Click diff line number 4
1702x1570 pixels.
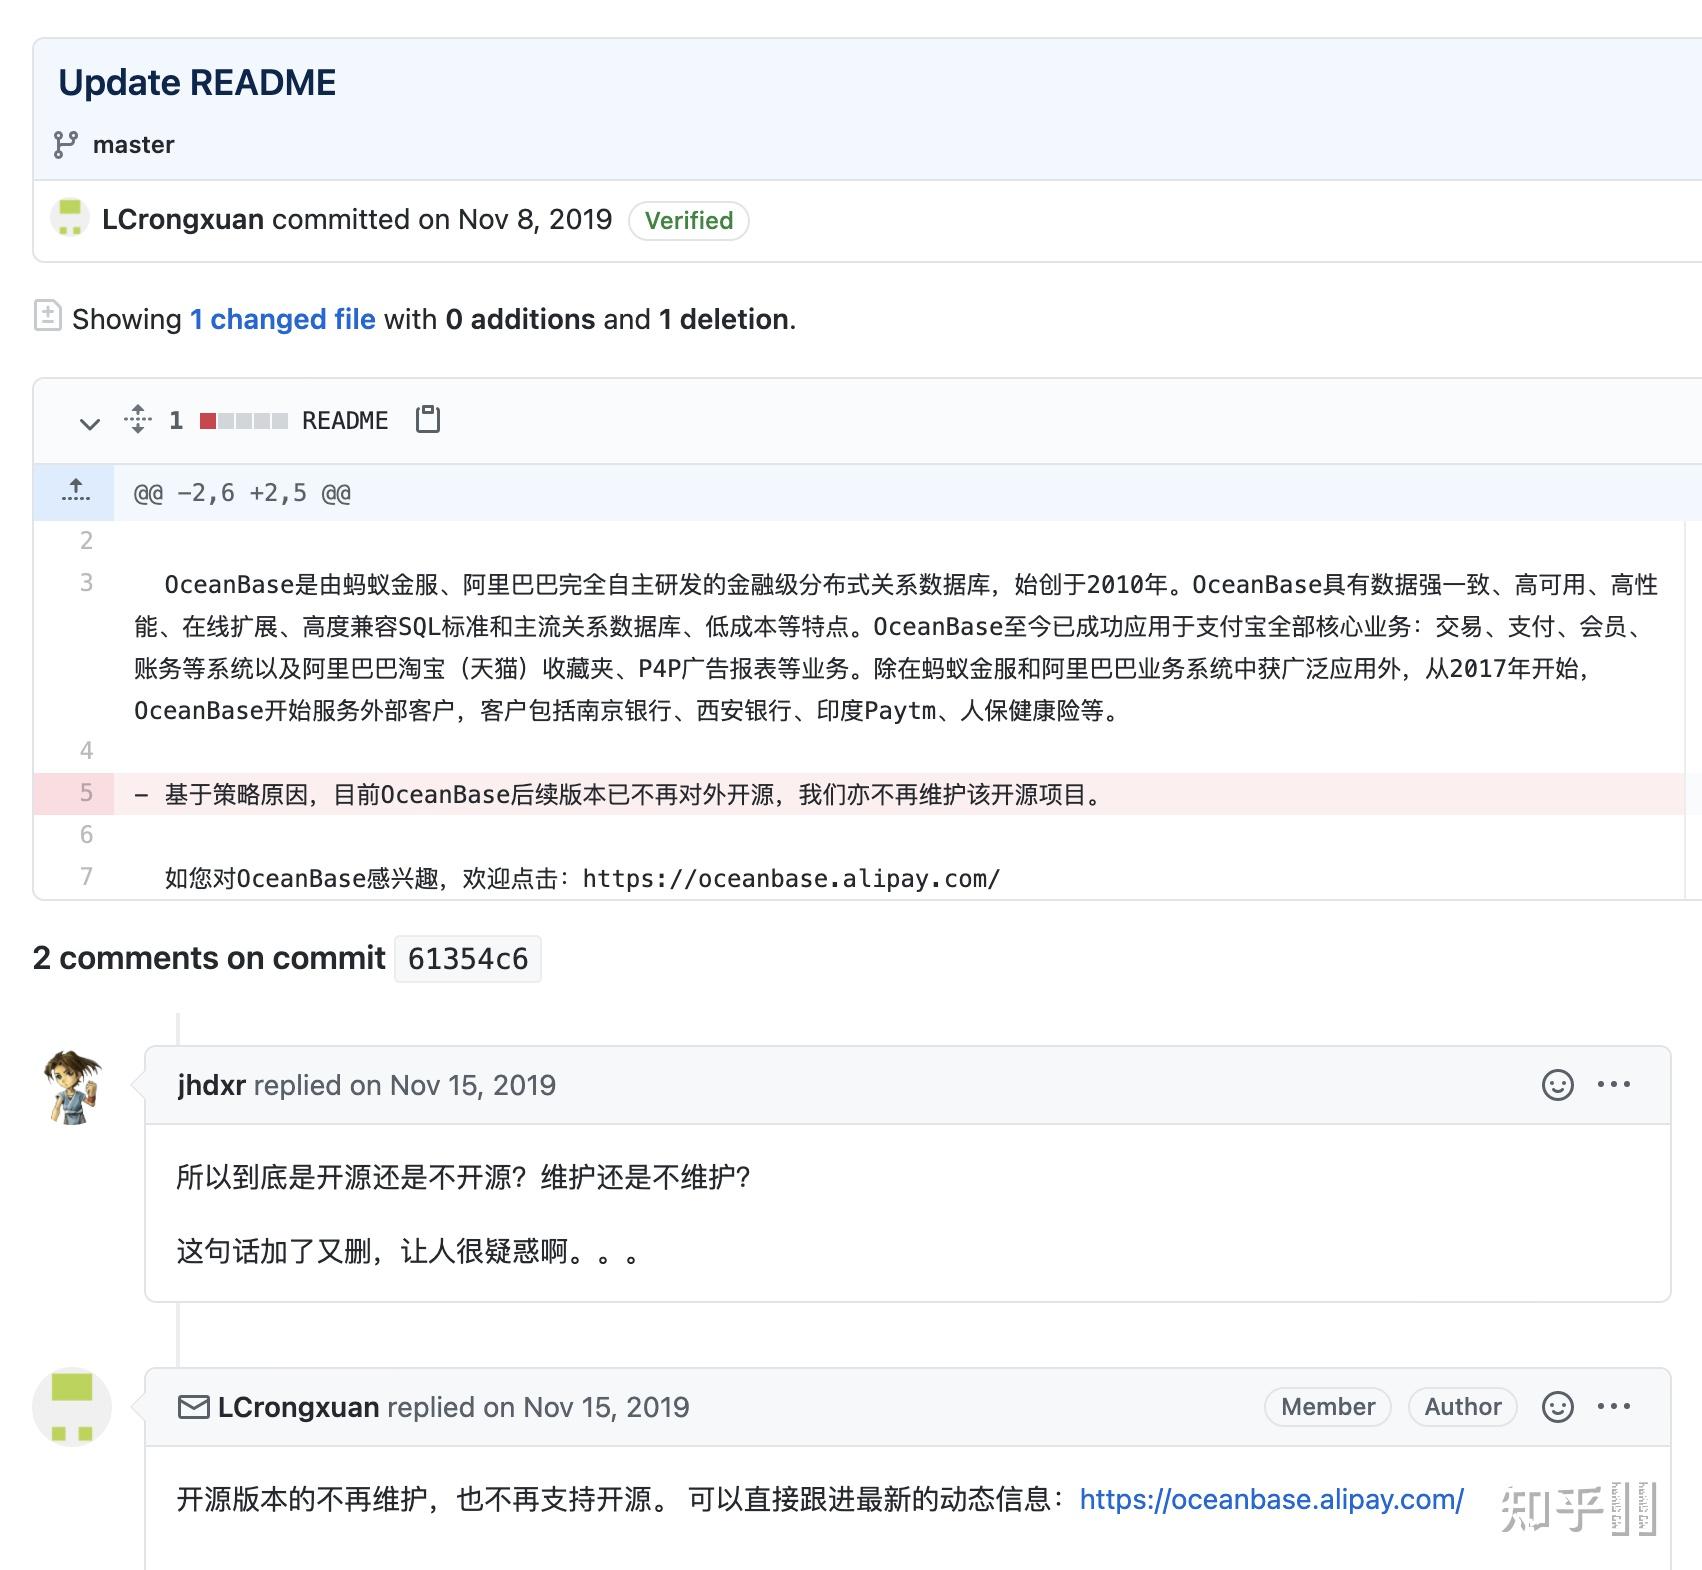86,751
